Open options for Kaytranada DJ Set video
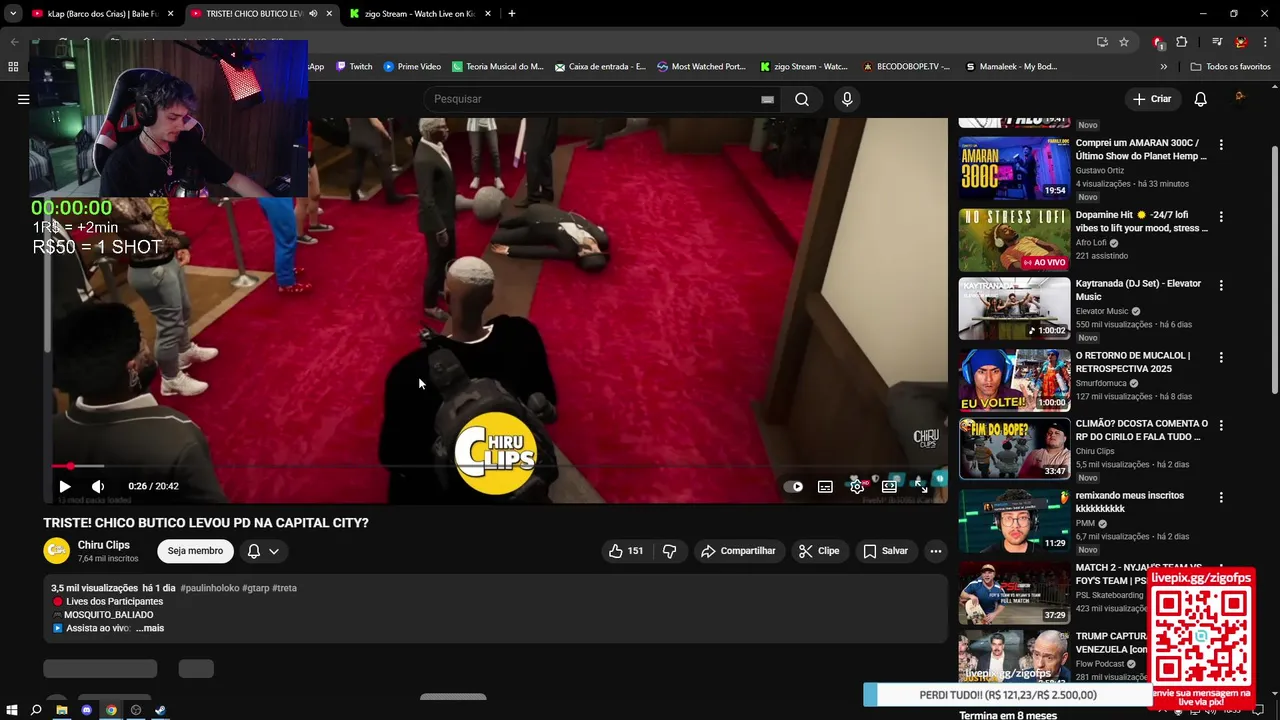Image resolution: width=1280 pixels, height=720 pixels. [1221, 285]
